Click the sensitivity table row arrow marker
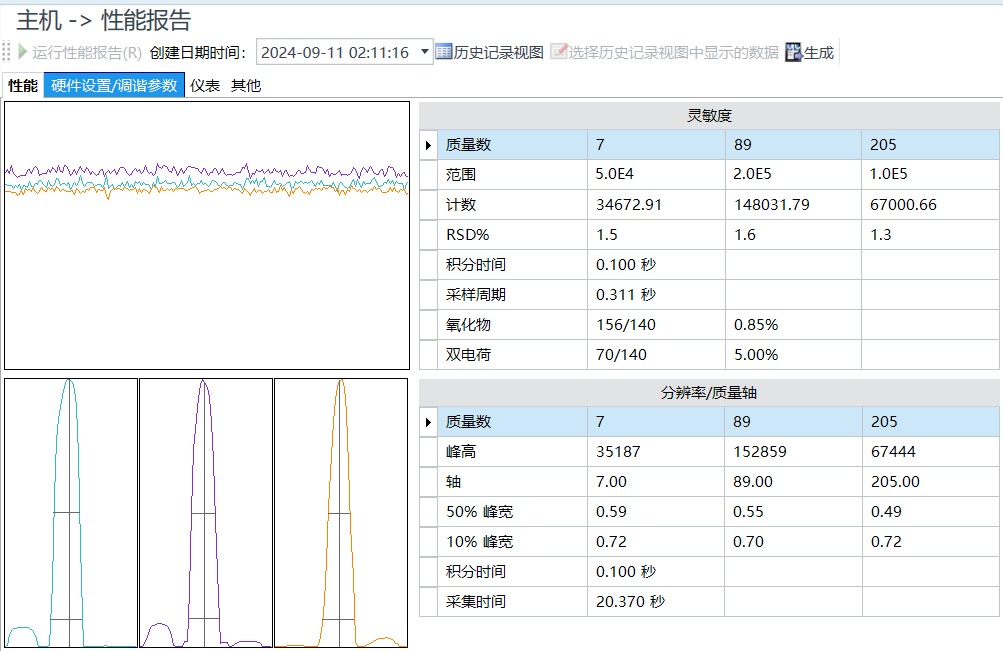 click(429, 145)
